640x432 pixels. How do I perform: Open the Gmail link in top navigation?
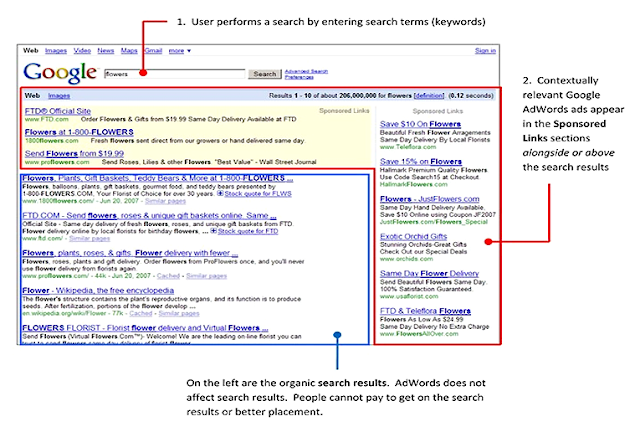click(x=153, y=51)
